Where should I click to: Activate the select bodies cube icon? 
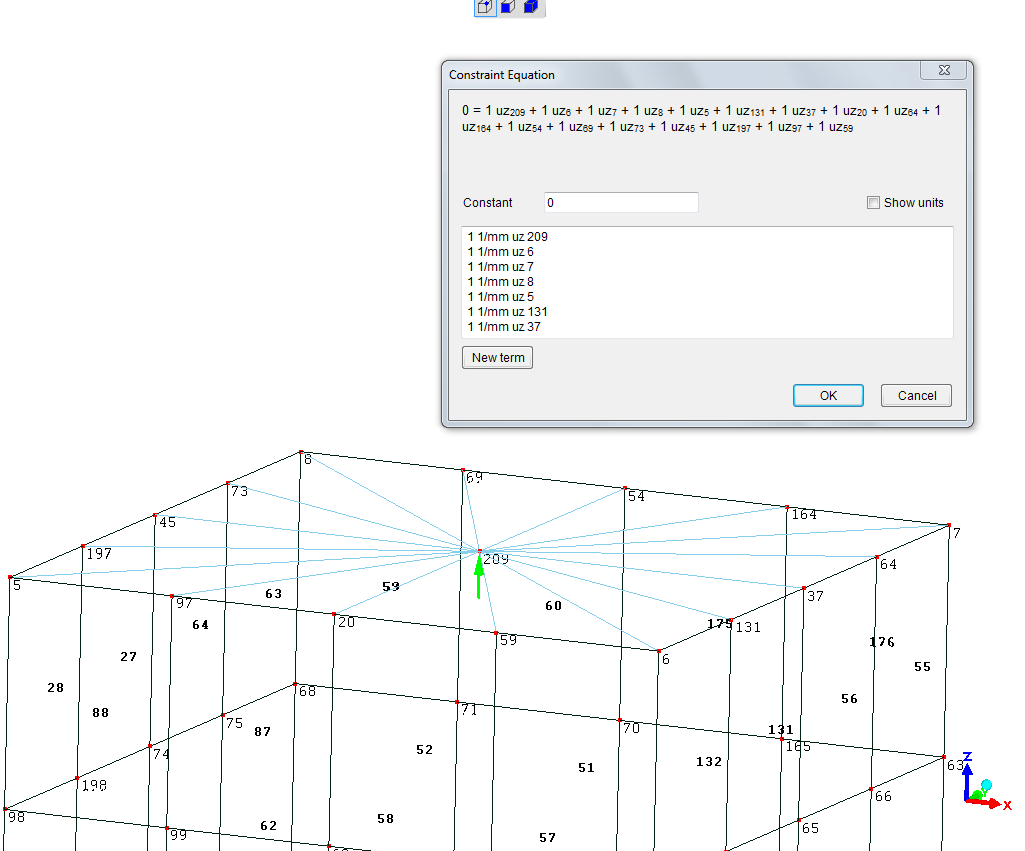point(531,7)
